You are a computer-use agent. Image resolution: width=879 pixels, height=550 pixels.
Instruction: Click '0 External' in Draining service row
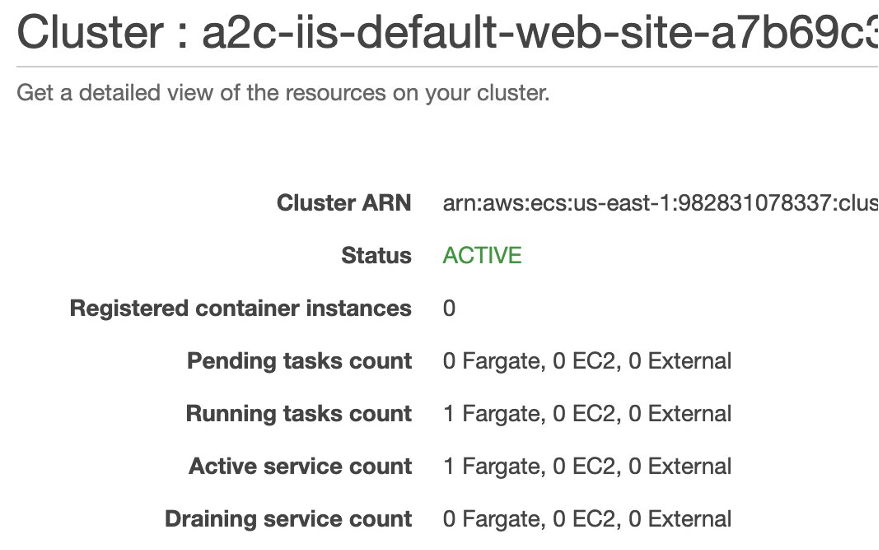[680, 519]
